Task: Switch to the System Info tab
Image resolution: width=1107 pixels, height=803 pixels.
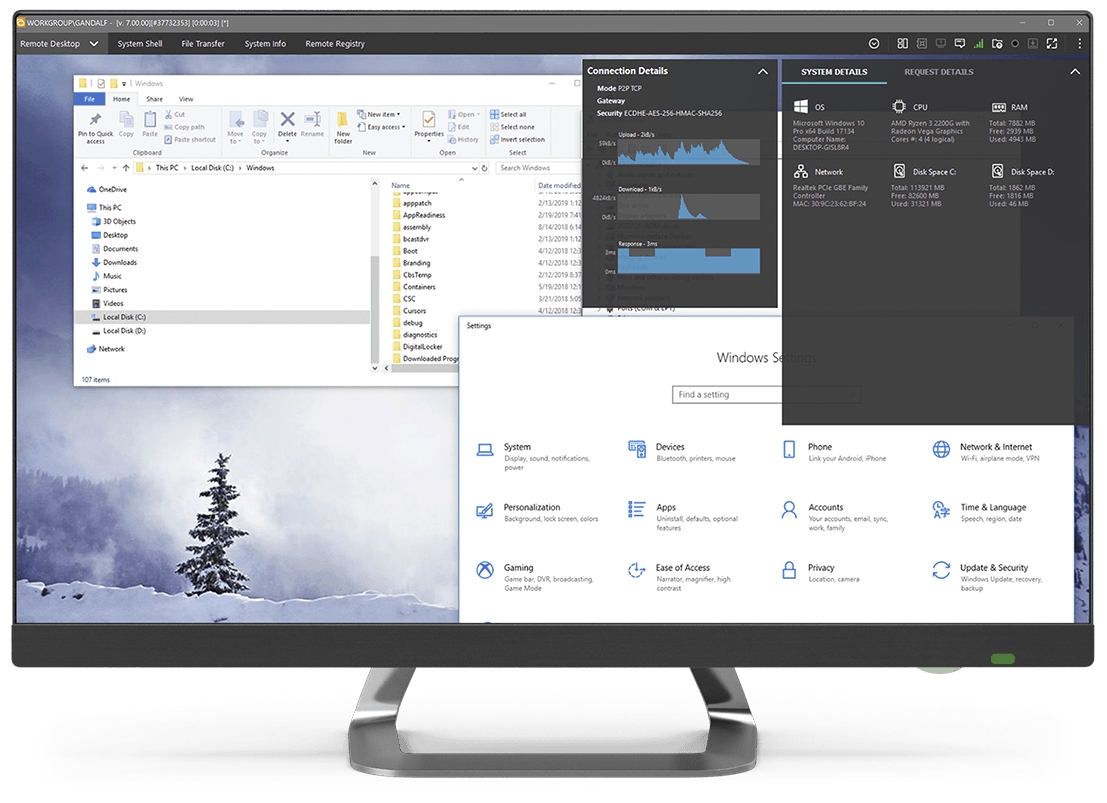Action: tap(265, 44)
